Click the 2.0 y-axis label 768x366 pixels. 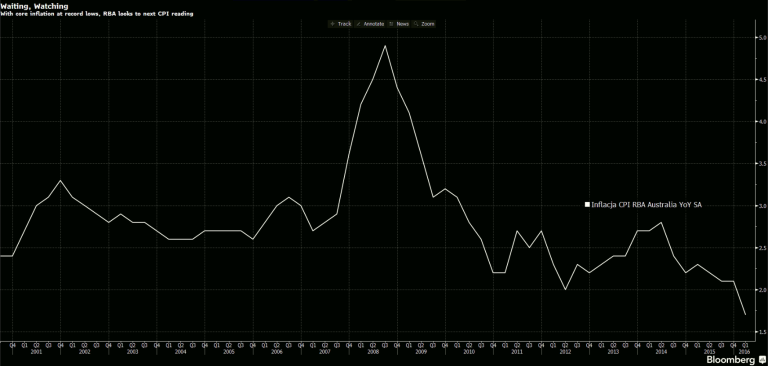pos(763,290)
